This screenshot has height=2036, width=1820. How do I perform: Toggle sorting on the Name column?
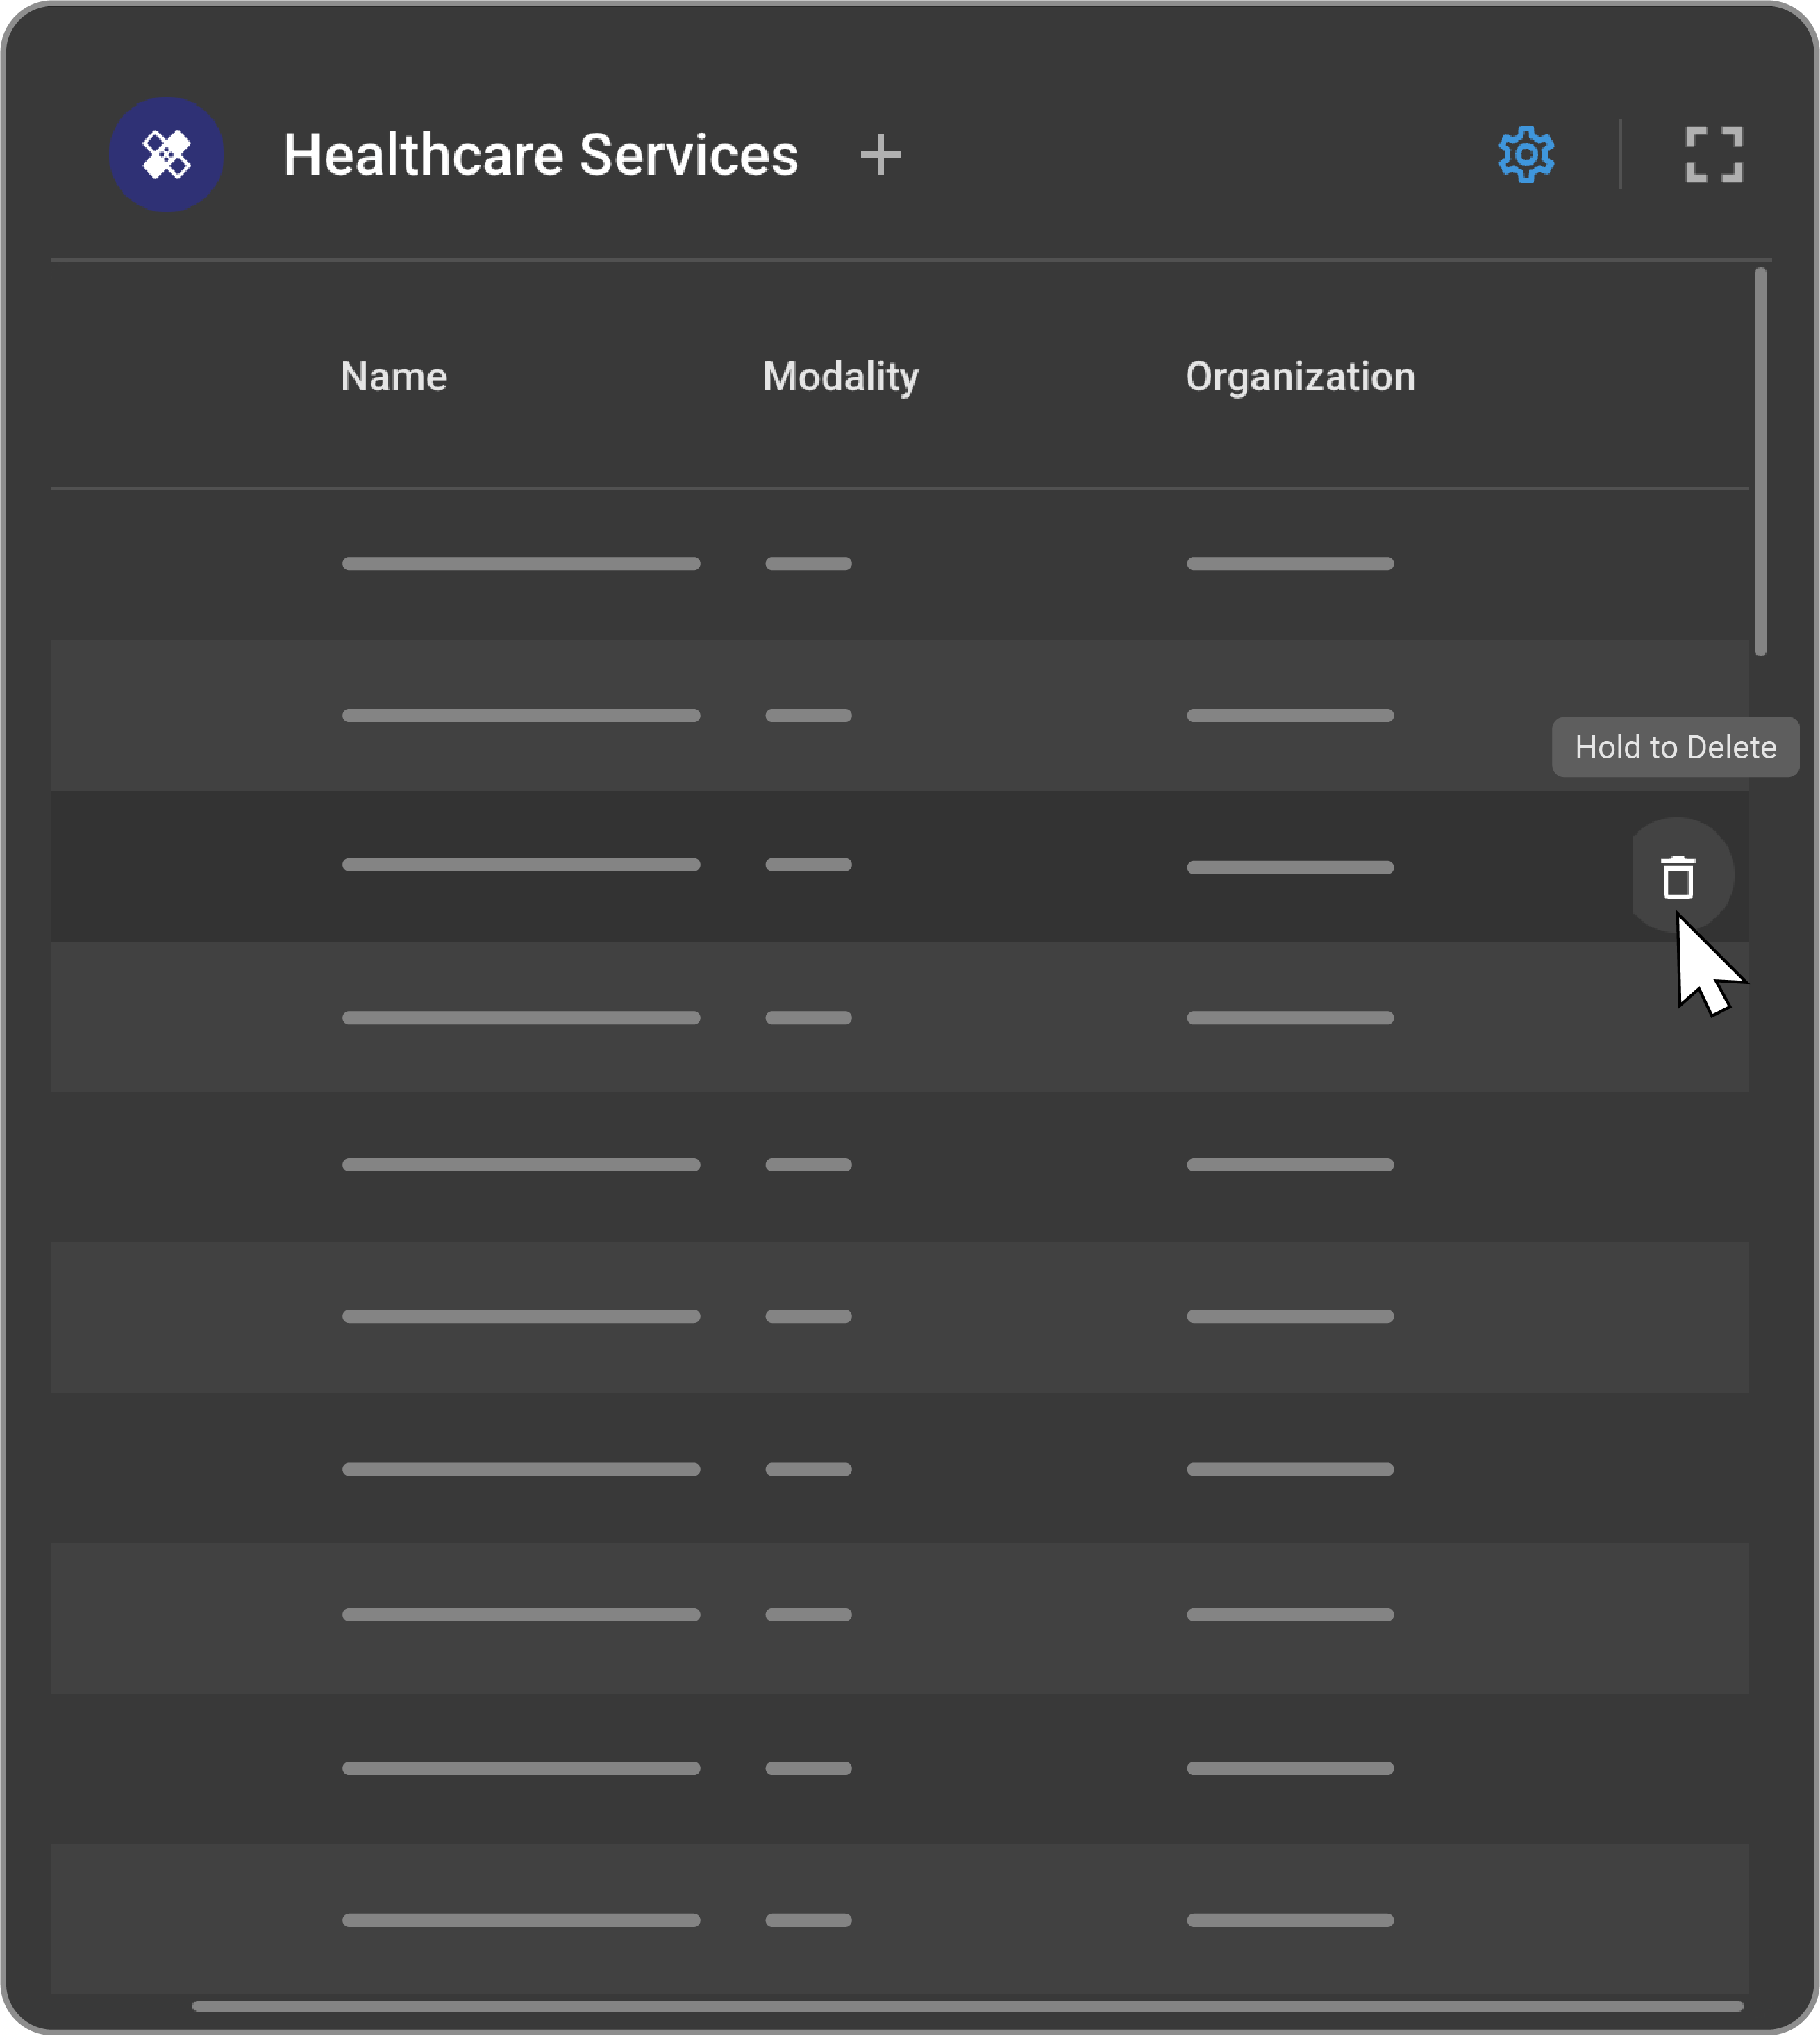pos(393,377)
